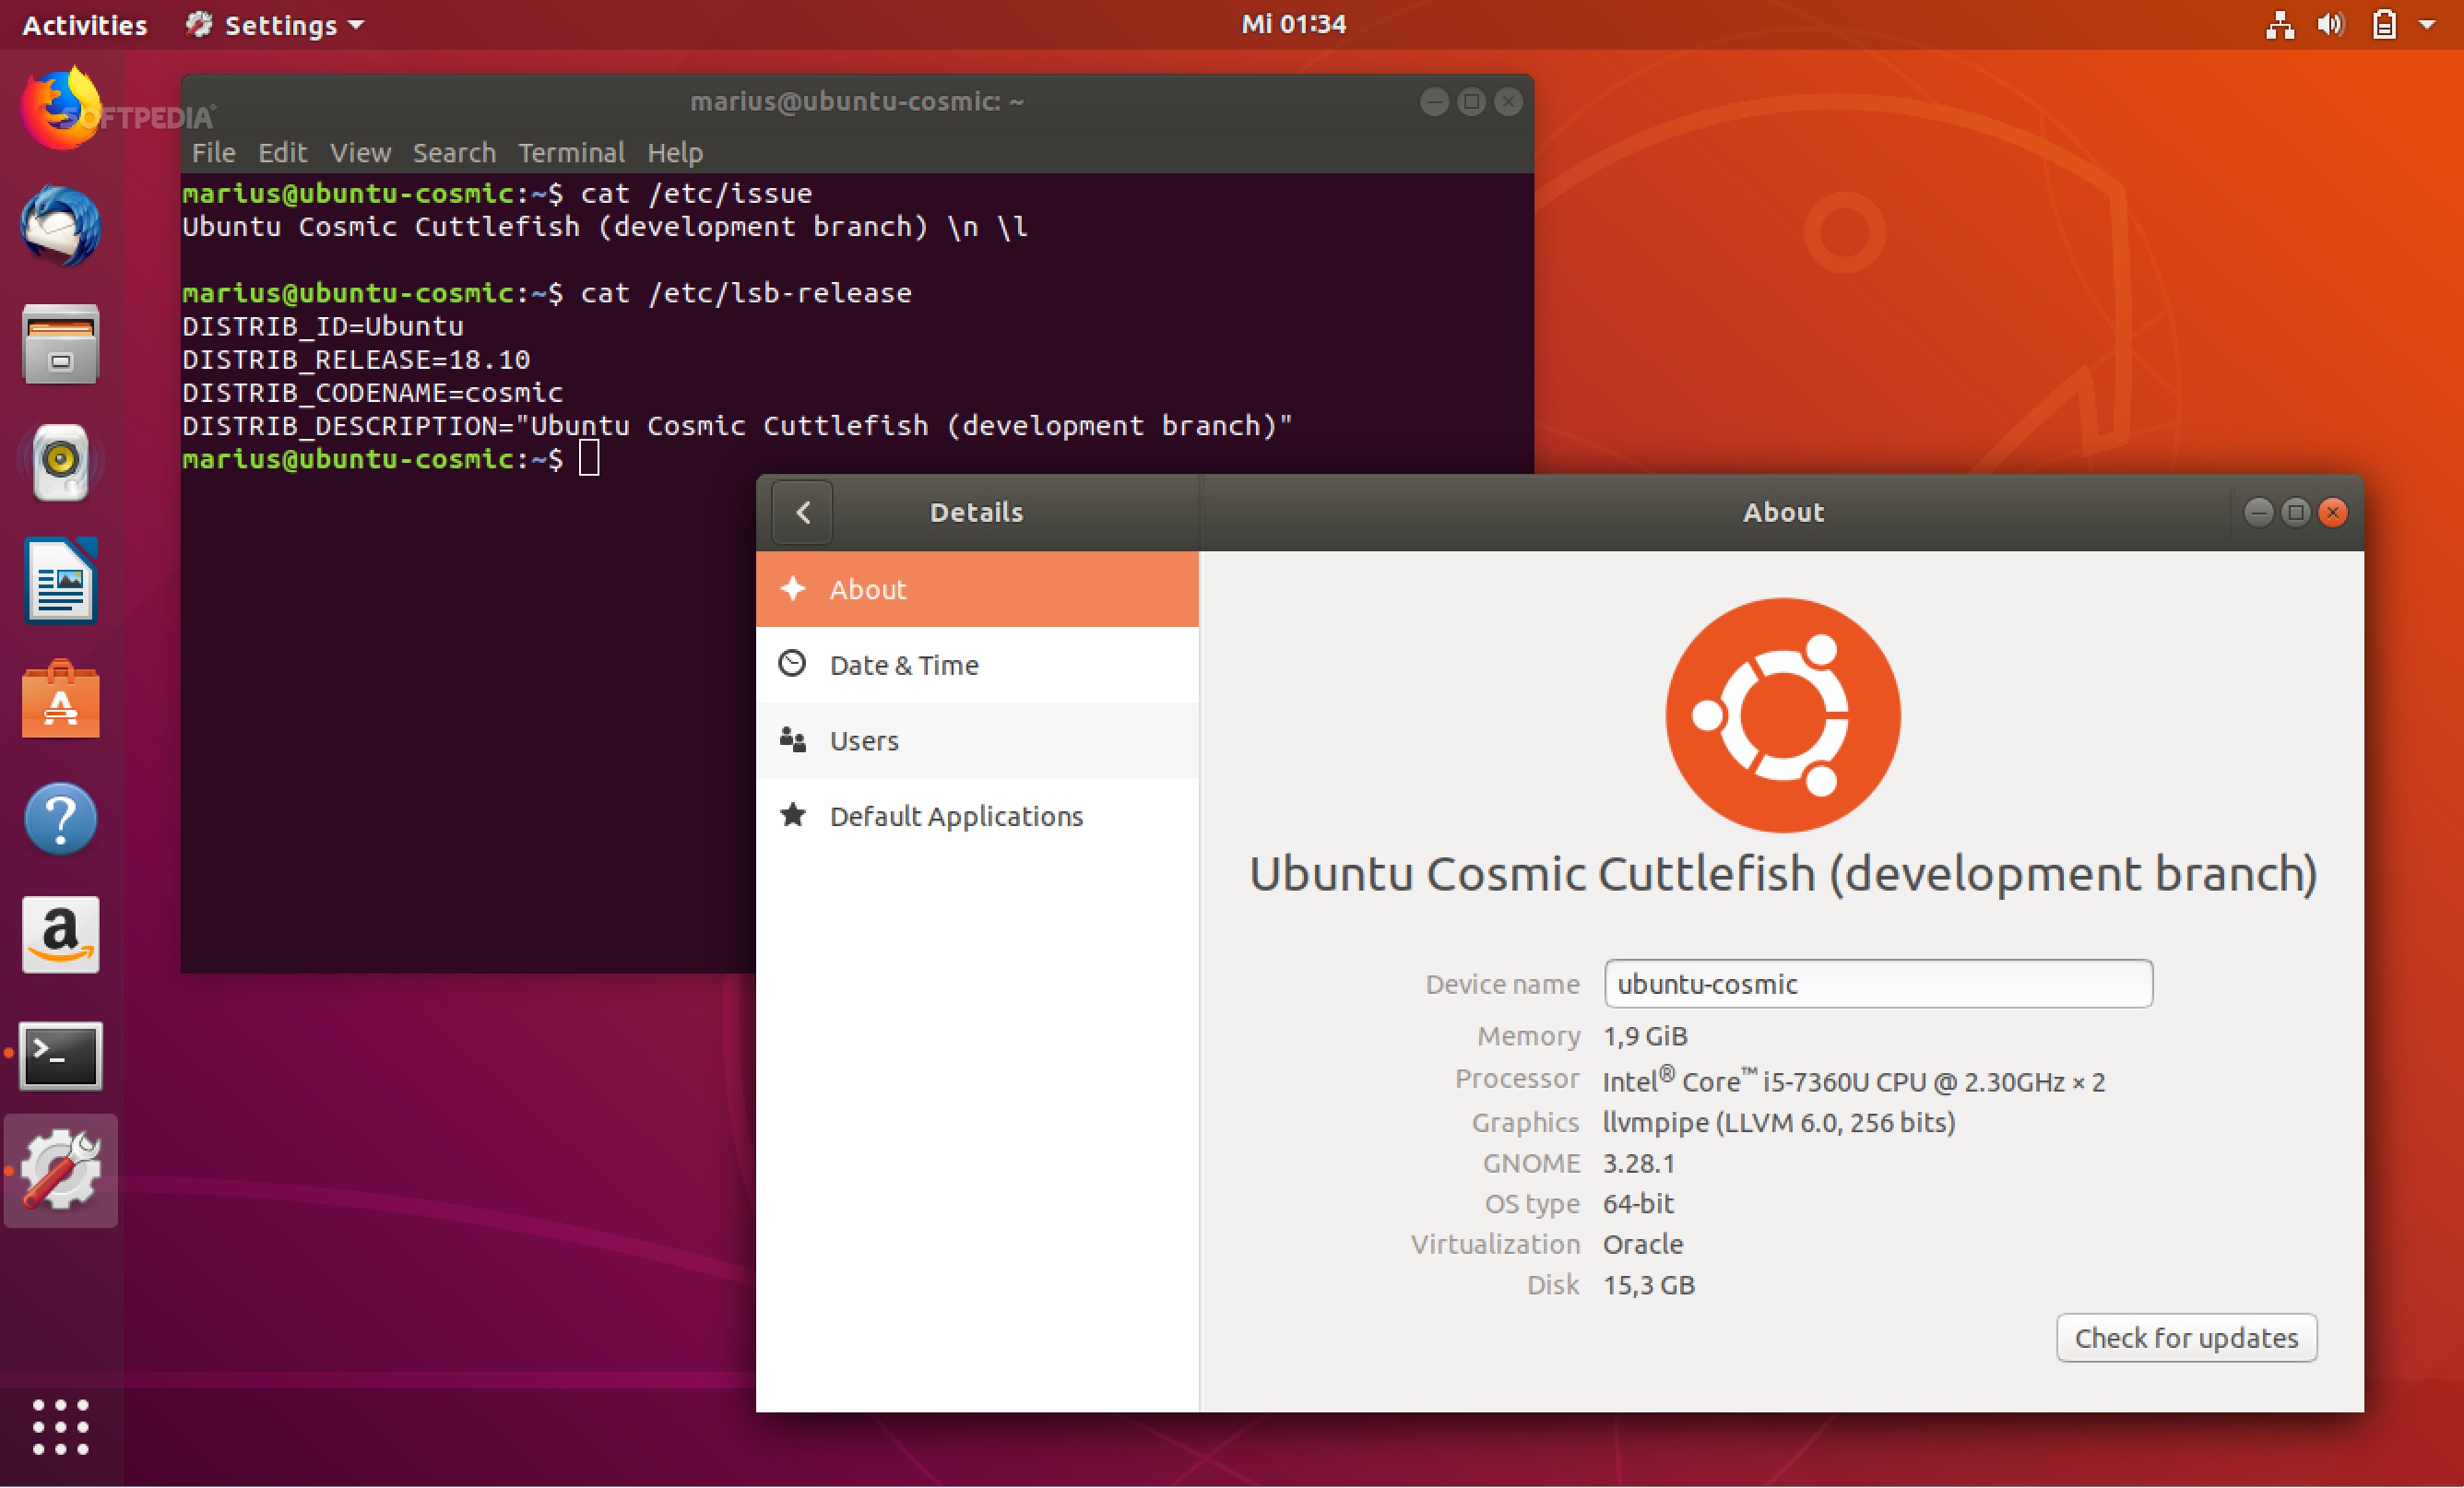Select the About section in Settings
The width and height of the screenshot is (2464, 1488).
(x=975, y=587)
